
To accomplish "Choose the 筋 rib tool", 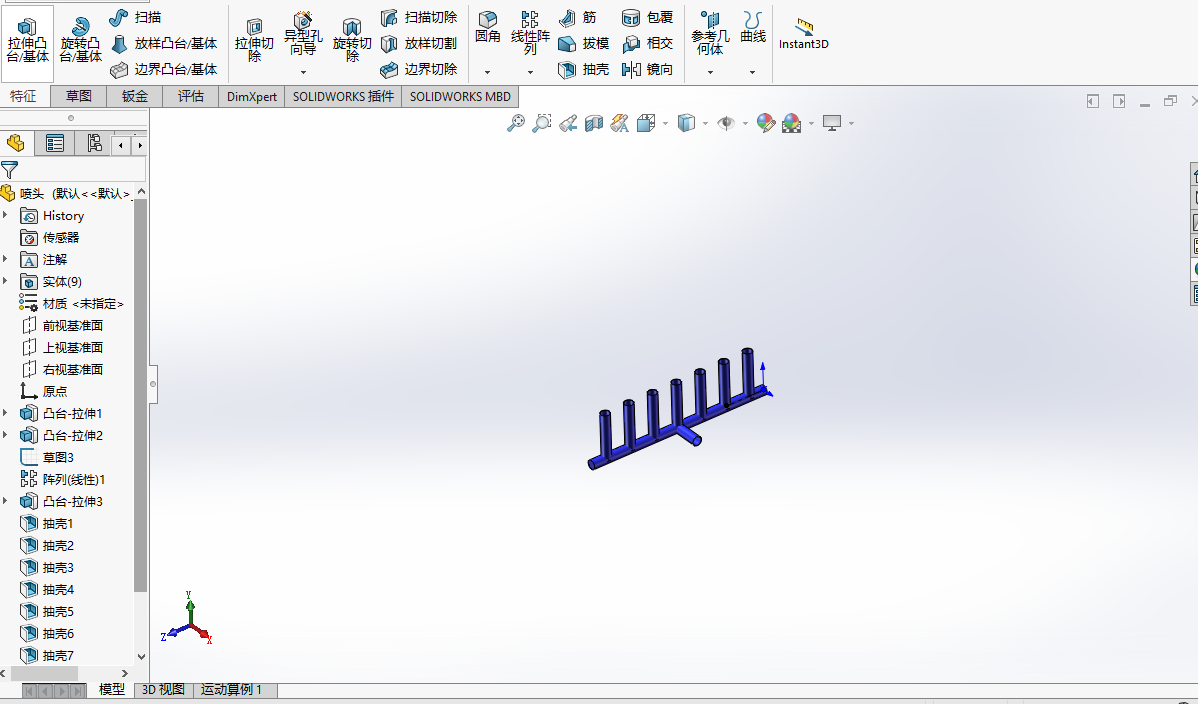I will (578, 18).
